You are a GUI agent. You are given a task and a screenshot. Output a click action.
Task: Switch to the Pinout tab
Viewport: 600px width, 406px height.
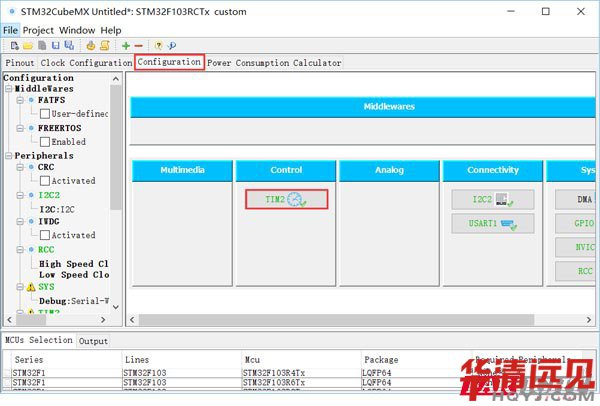[x=20, y=63]
